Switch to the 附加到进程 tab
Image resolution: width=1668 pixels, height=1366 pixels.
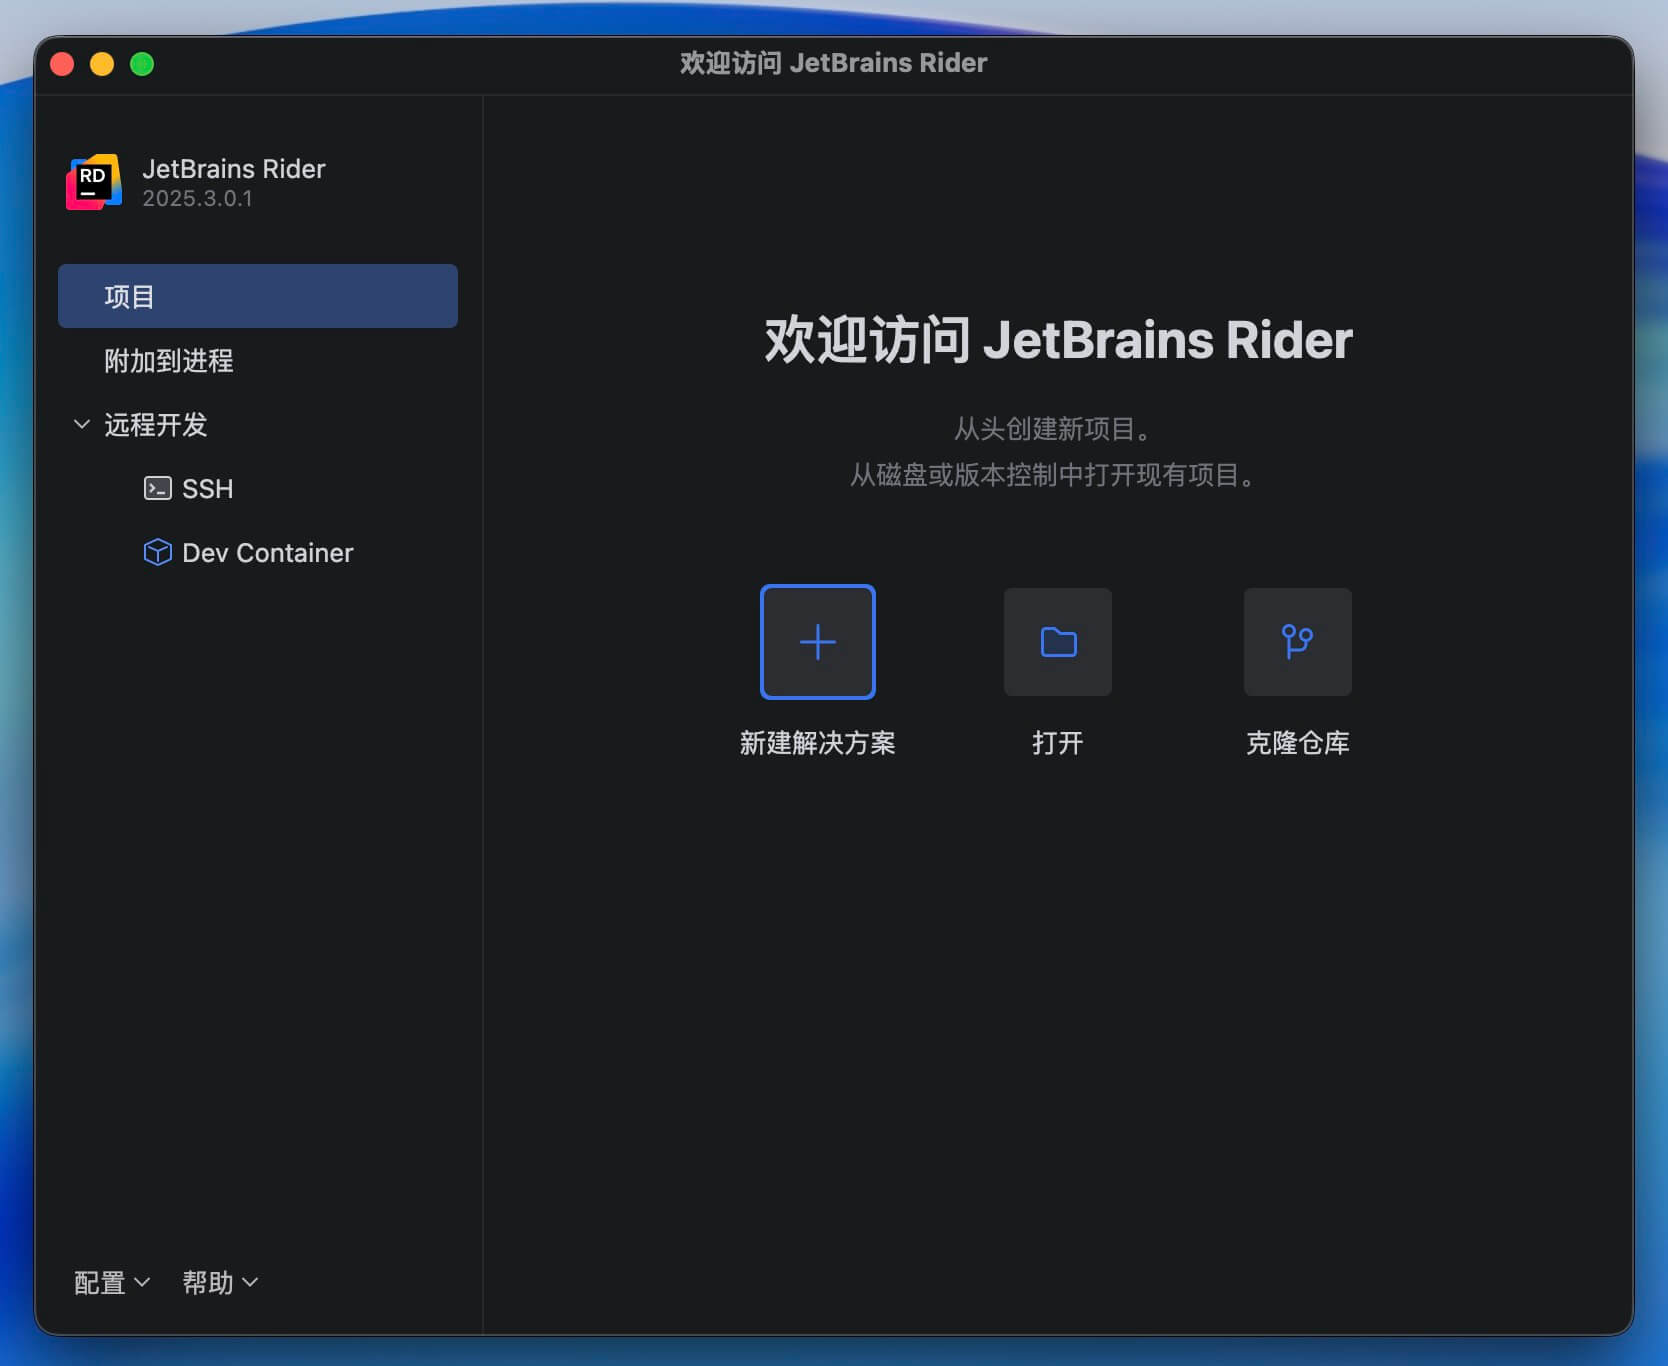[x=169, y=360]
